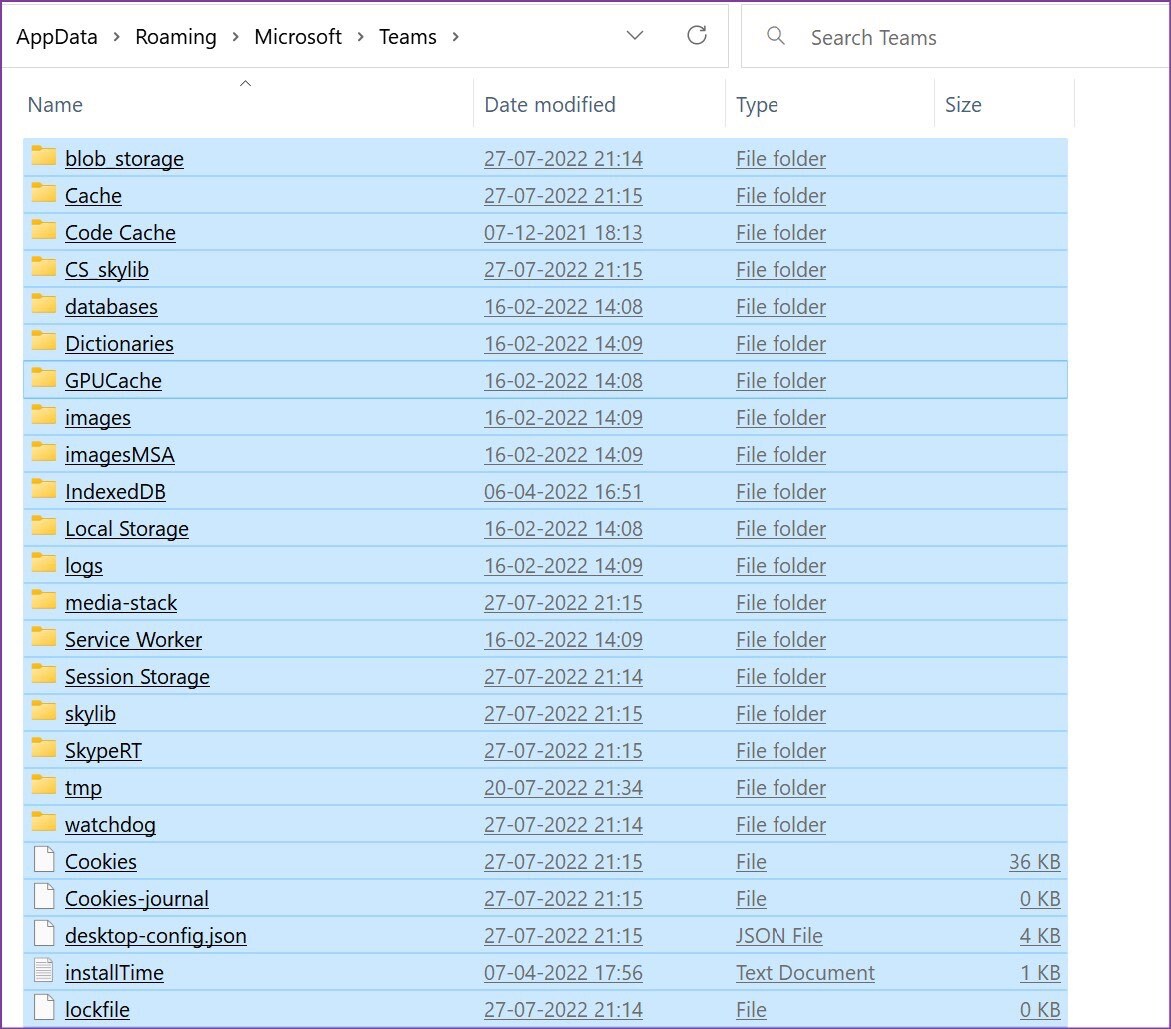Click the 'JSON File' type cell
Image resolution: width=1171 pixels, height=1029 pixels.
point(779,936)
